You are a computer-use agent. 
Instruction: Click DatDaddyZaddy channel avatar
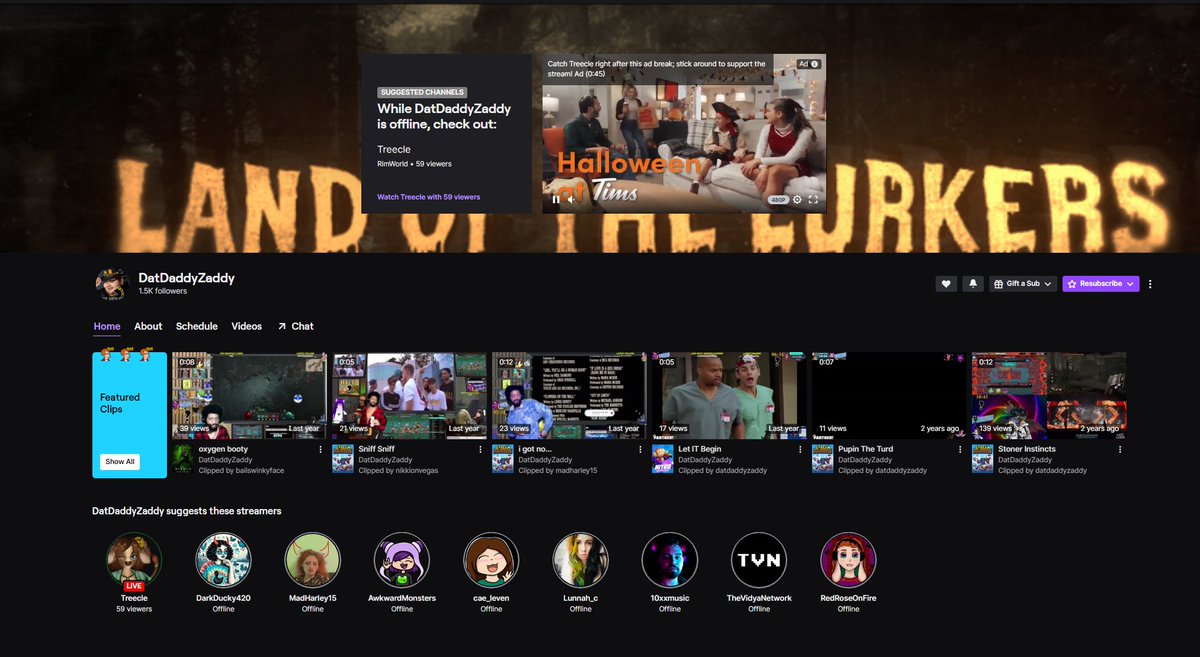111,284
